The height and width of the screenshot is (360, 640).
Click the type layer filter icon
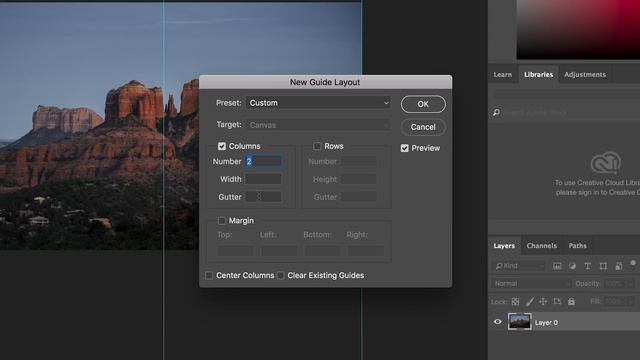[588, 266]
